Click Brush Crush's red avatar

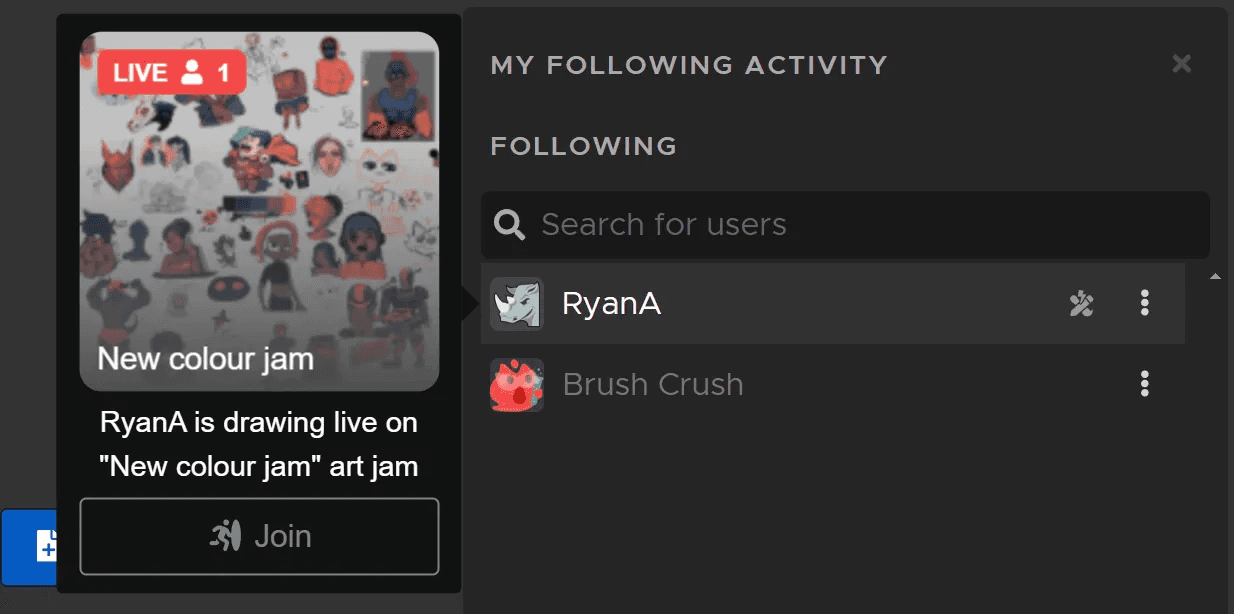pos(517,385)
